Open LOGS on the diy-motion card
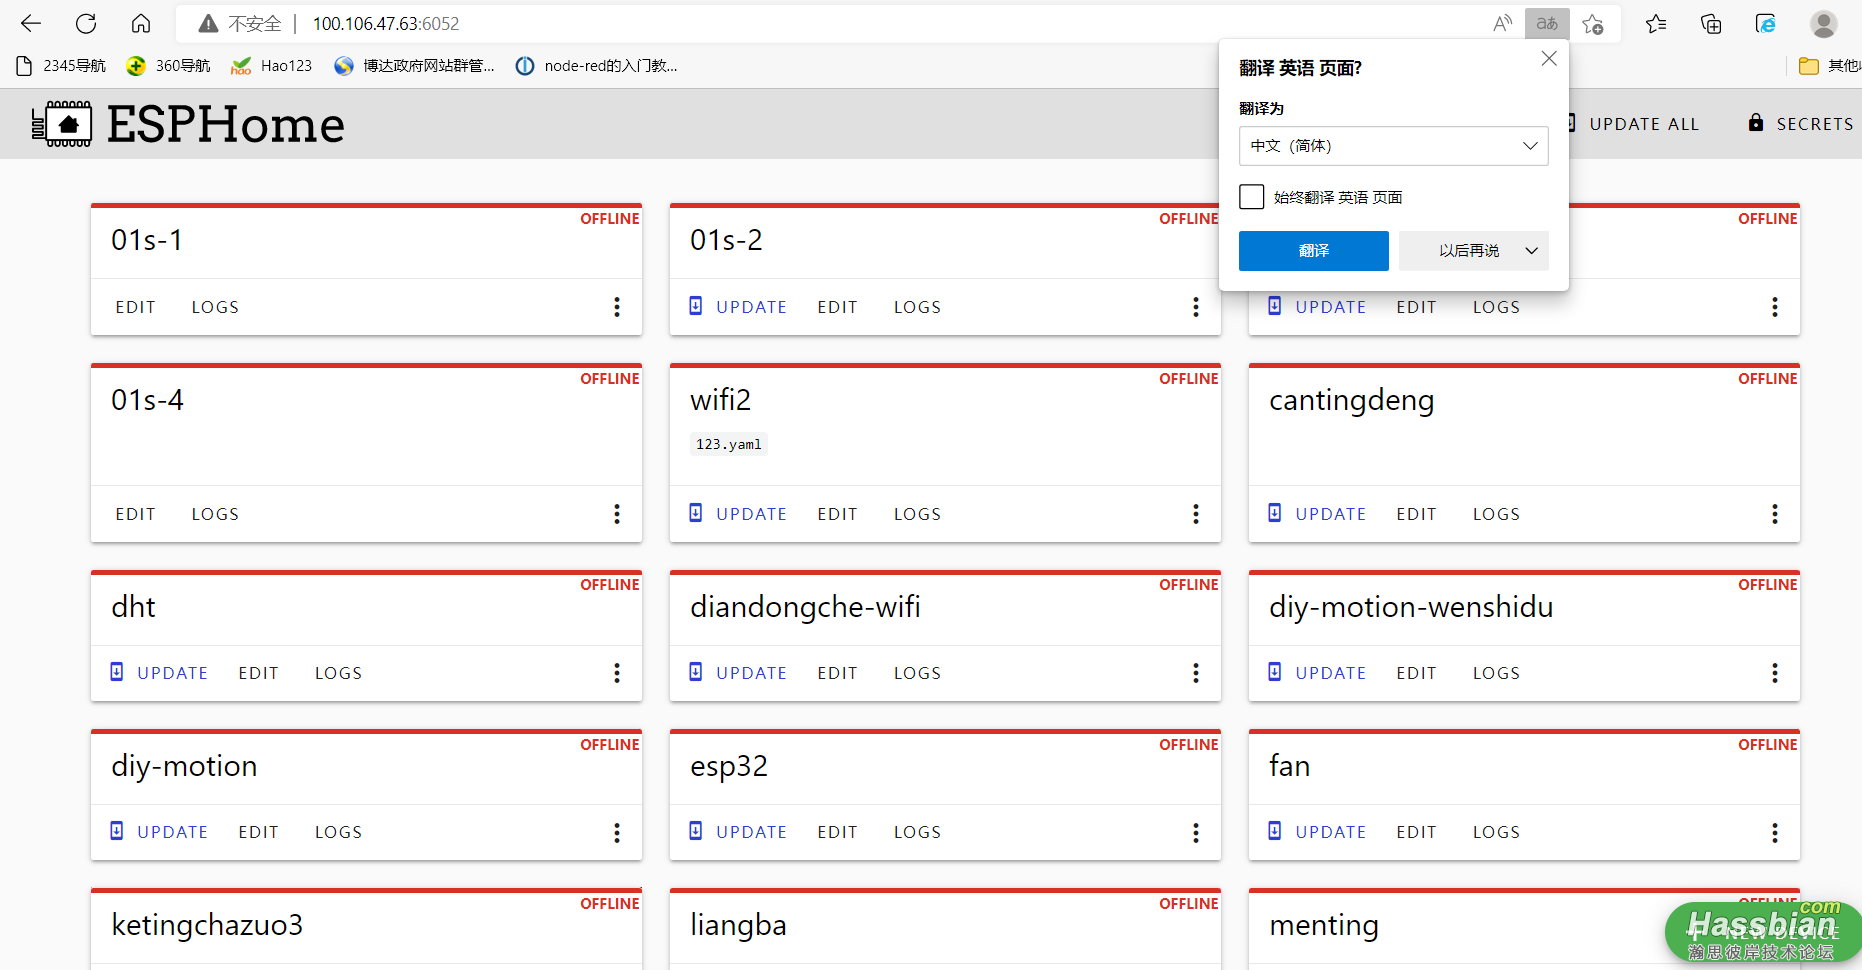The image size is (1862, 970). 338,832
